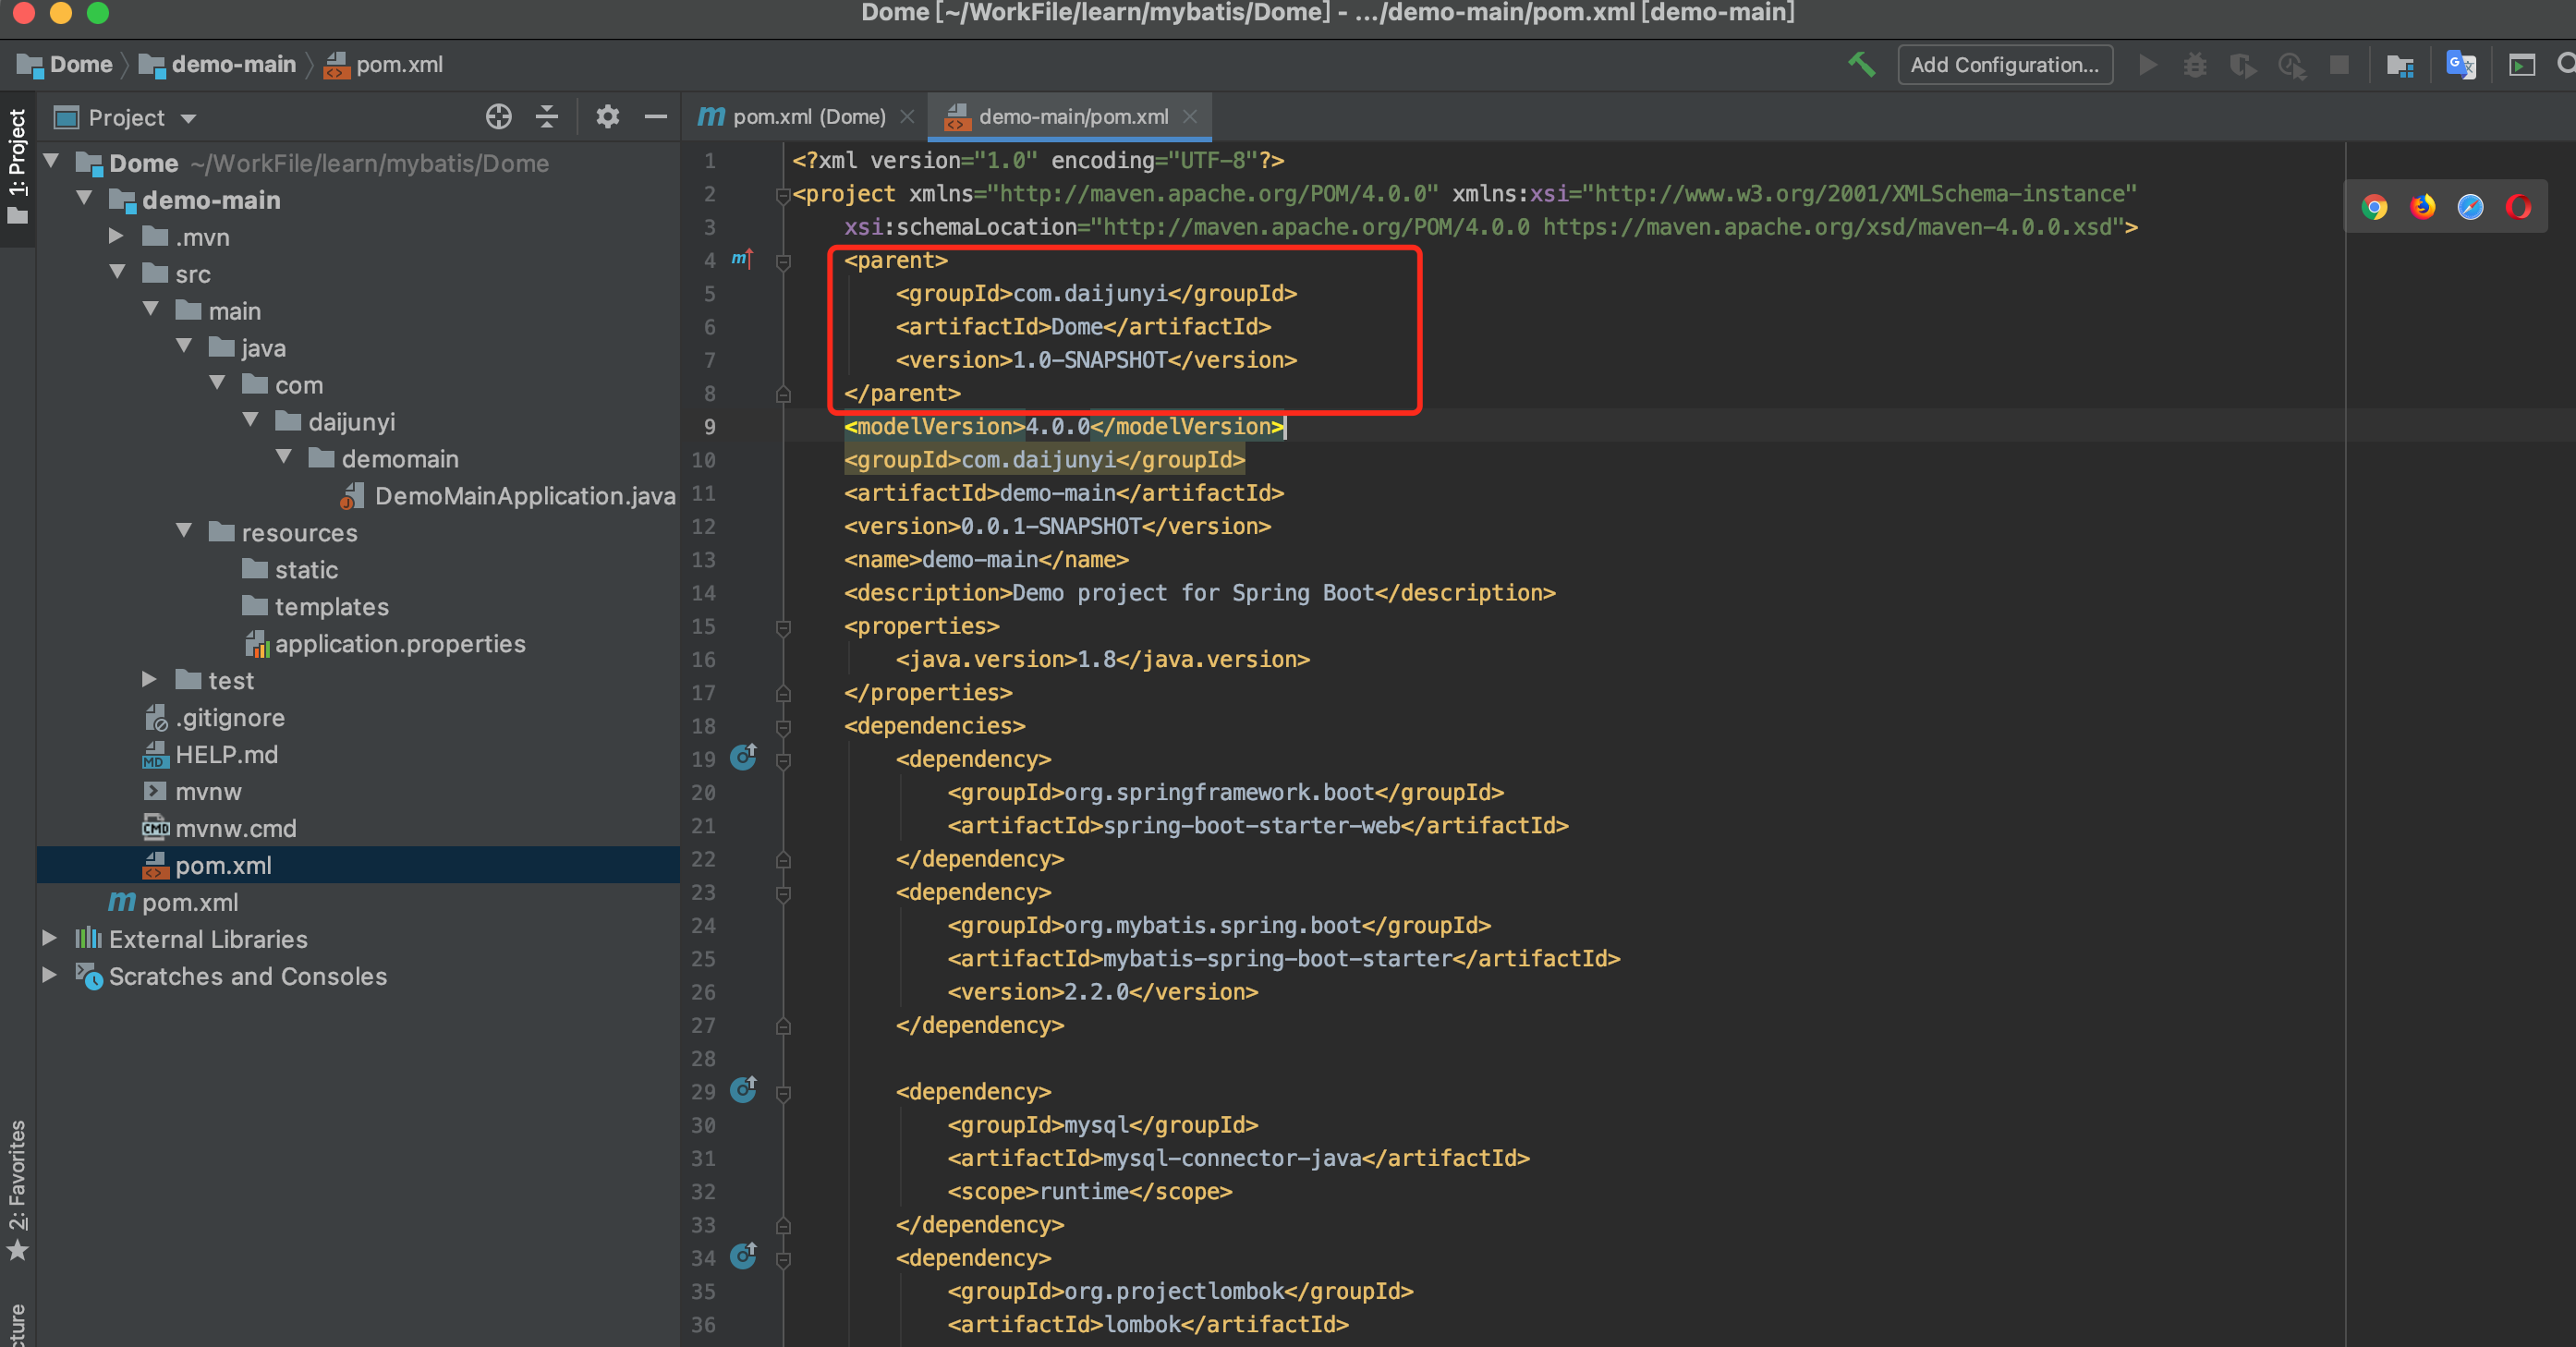Screen dimensions: 2576x1347
Task: Toggle the 1: Project tool window tab
Action: pos(17,166)
